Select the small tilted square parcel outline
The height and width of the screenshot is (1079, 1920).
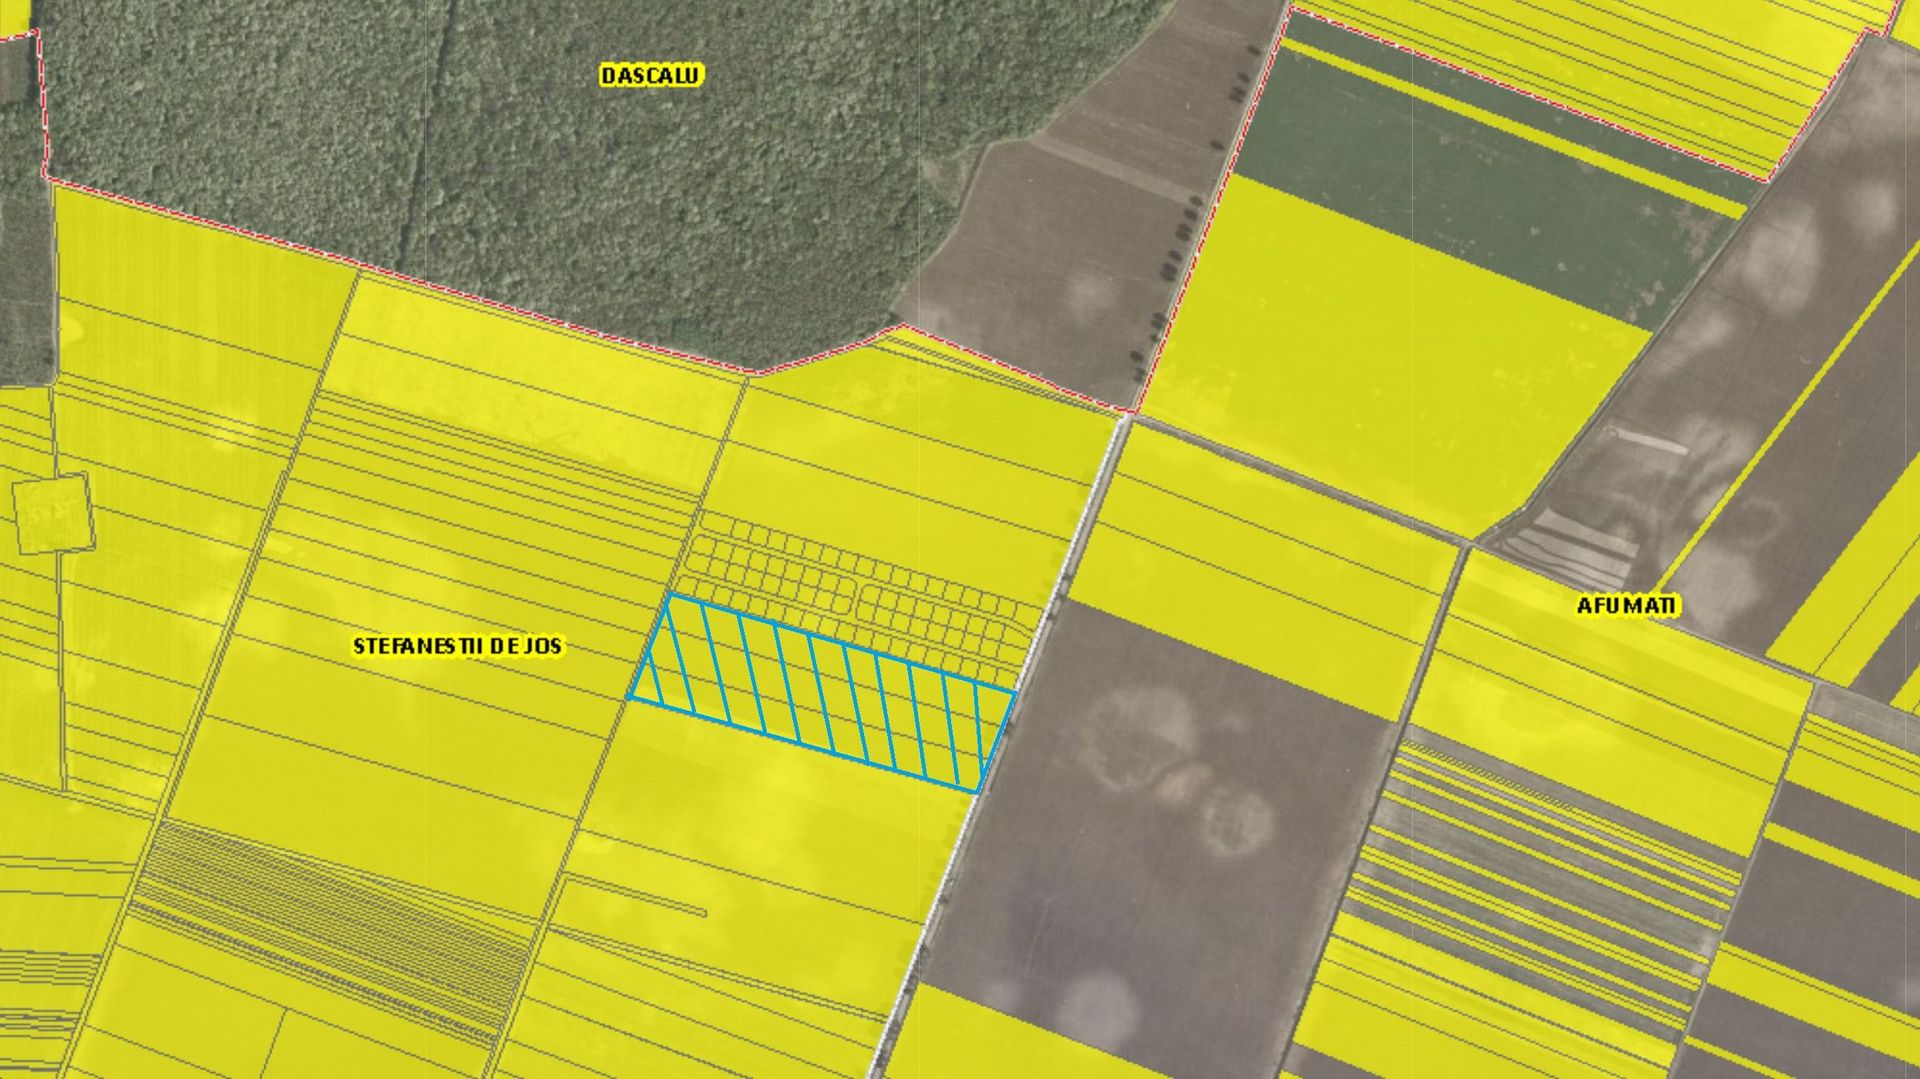tap(53, 514)
